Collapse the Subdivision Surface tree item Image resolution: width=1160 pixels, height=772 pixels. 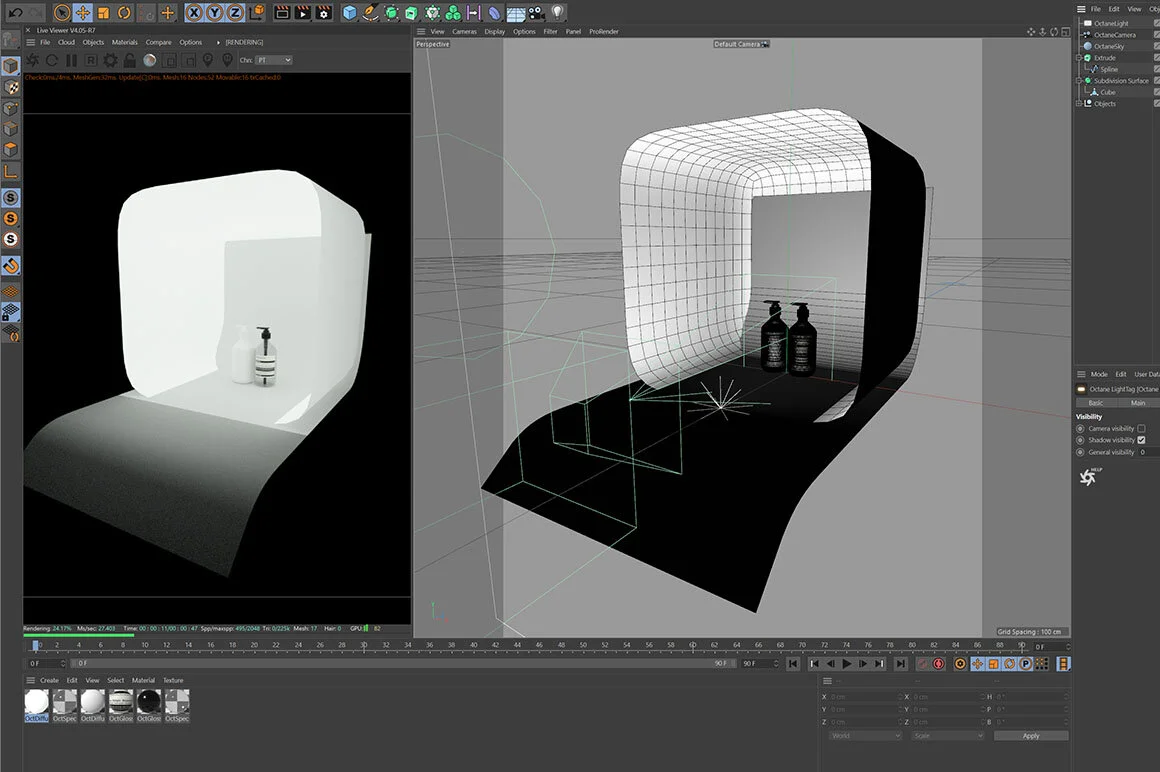1079,81
